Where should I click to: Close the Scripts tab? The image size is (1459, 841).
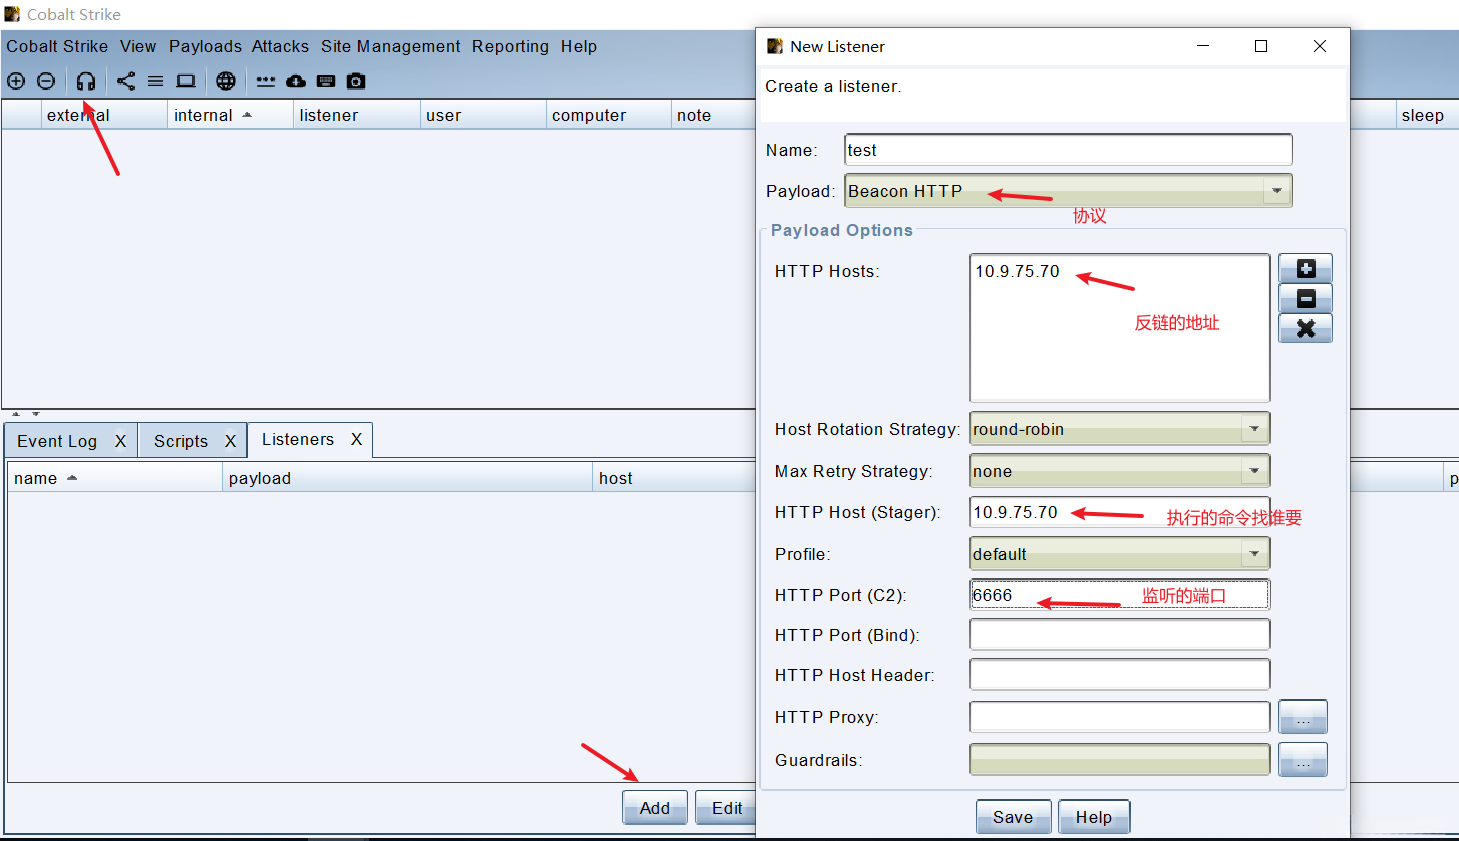[230, 441]
